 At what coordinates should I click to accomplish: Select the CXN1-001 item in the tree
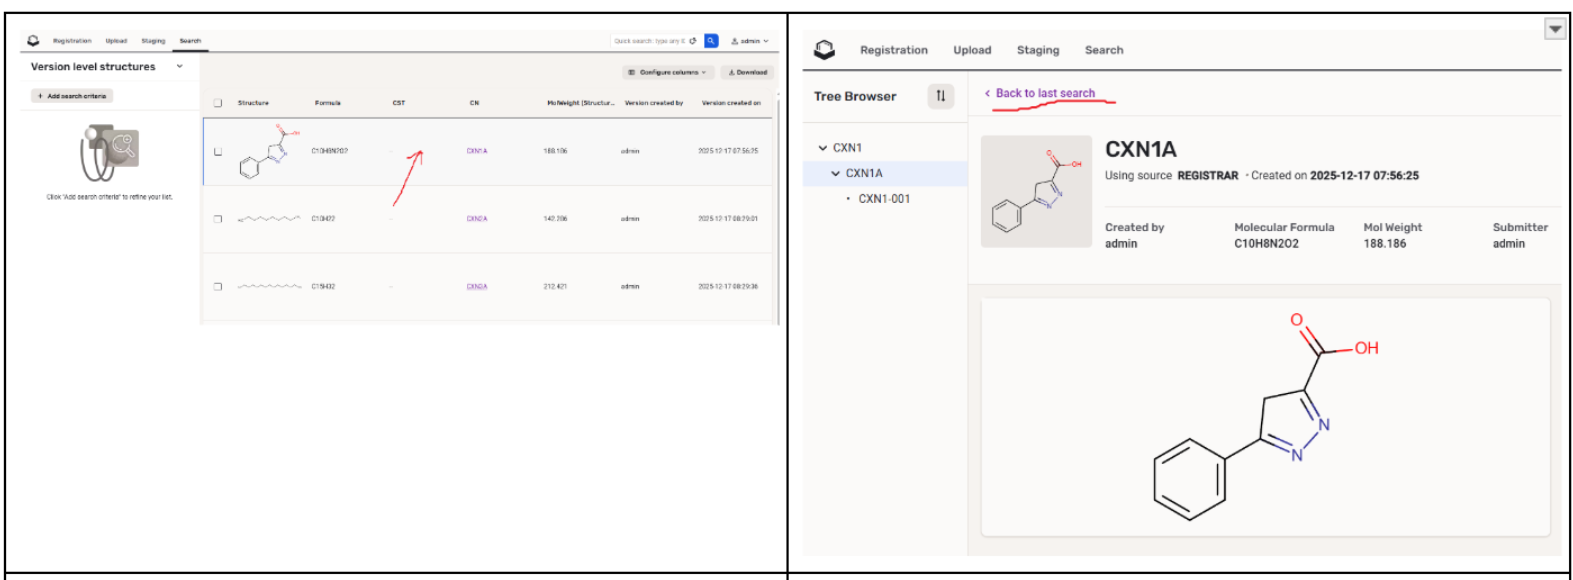tap(884, 199)
